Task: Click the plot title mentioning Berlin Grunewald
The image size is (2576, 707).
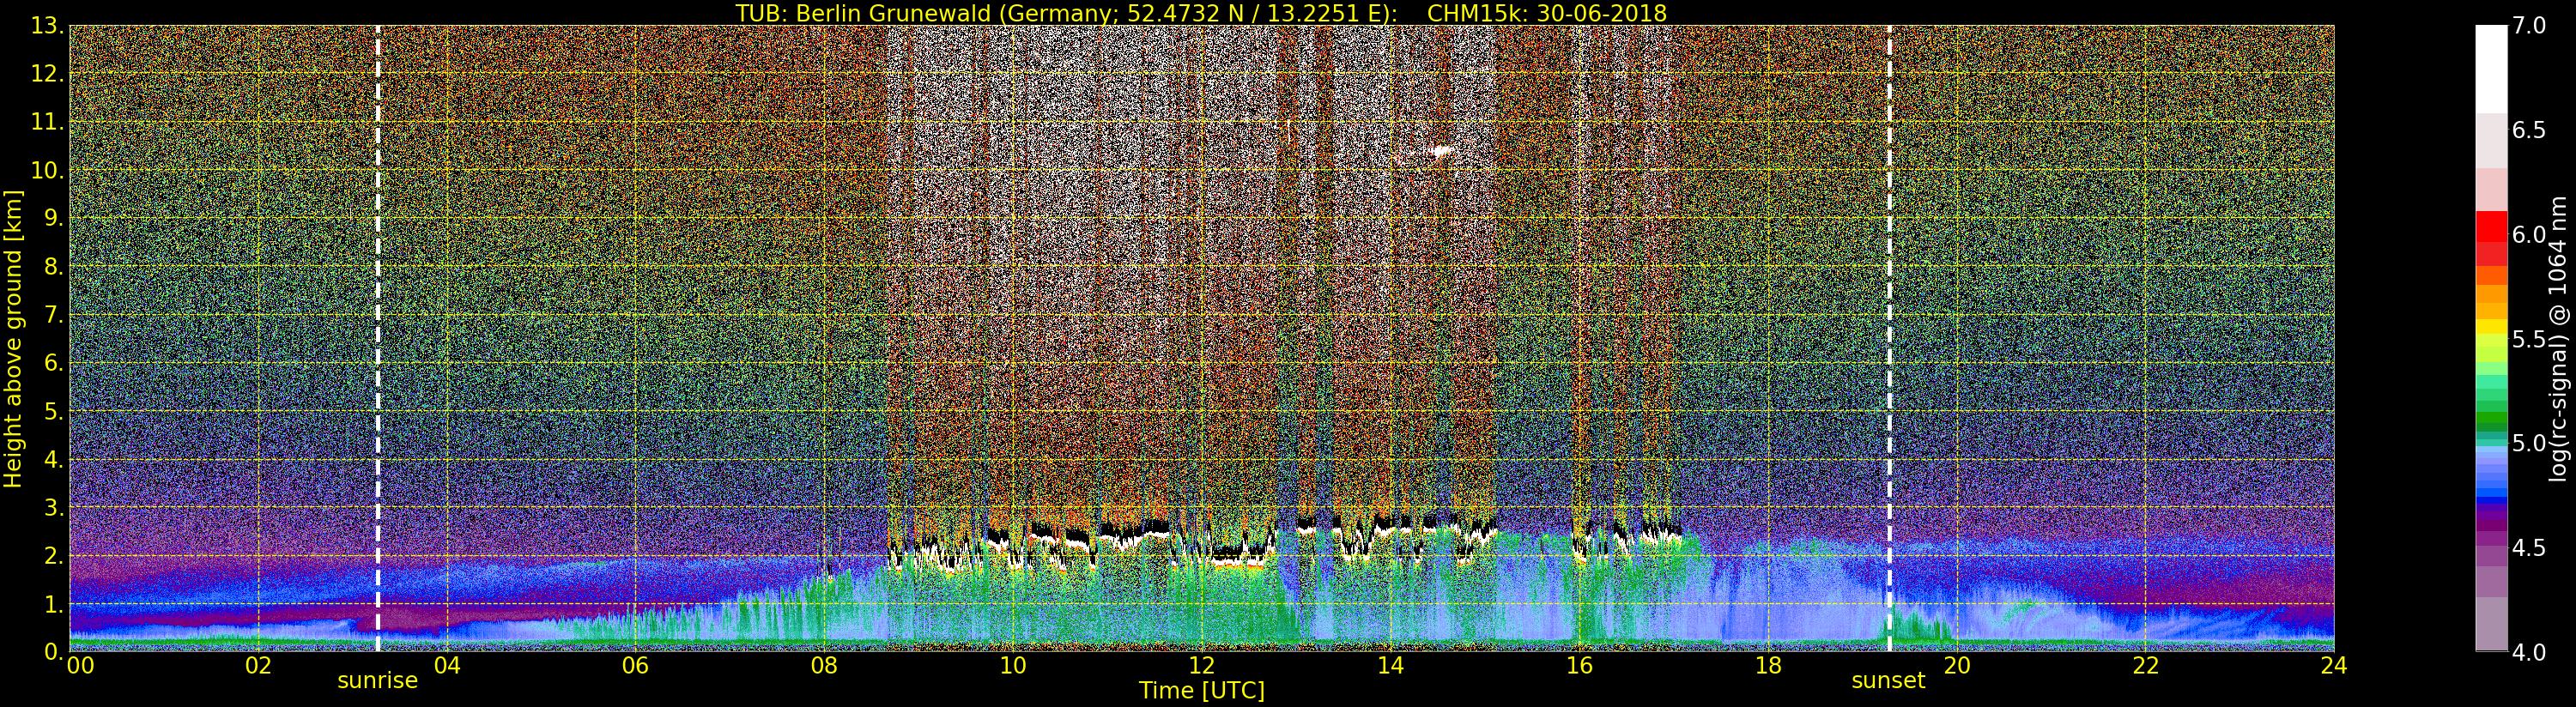Action: coord(1201,13)
